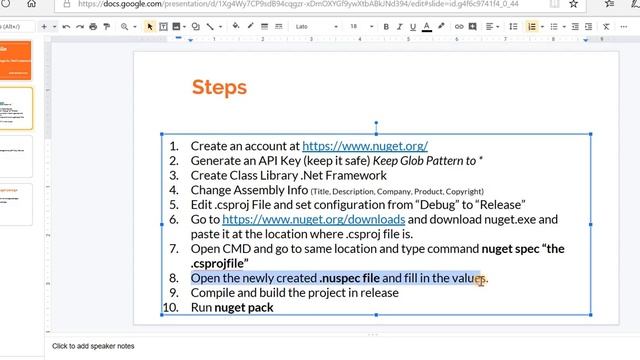
Task: Open the line spacing options
Action: pyautogui.click(x=513, y=27)
